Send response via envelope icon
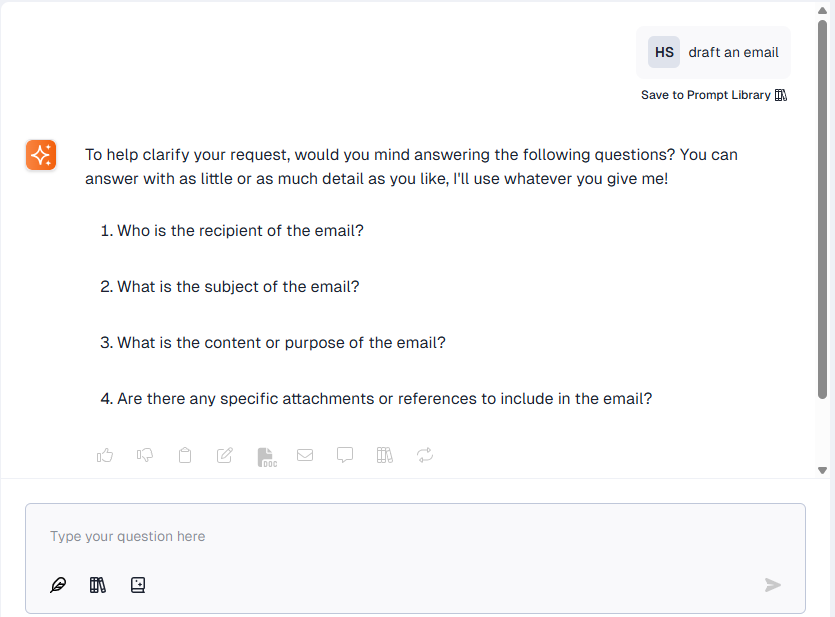835x617 pixels. click(305, 455)
